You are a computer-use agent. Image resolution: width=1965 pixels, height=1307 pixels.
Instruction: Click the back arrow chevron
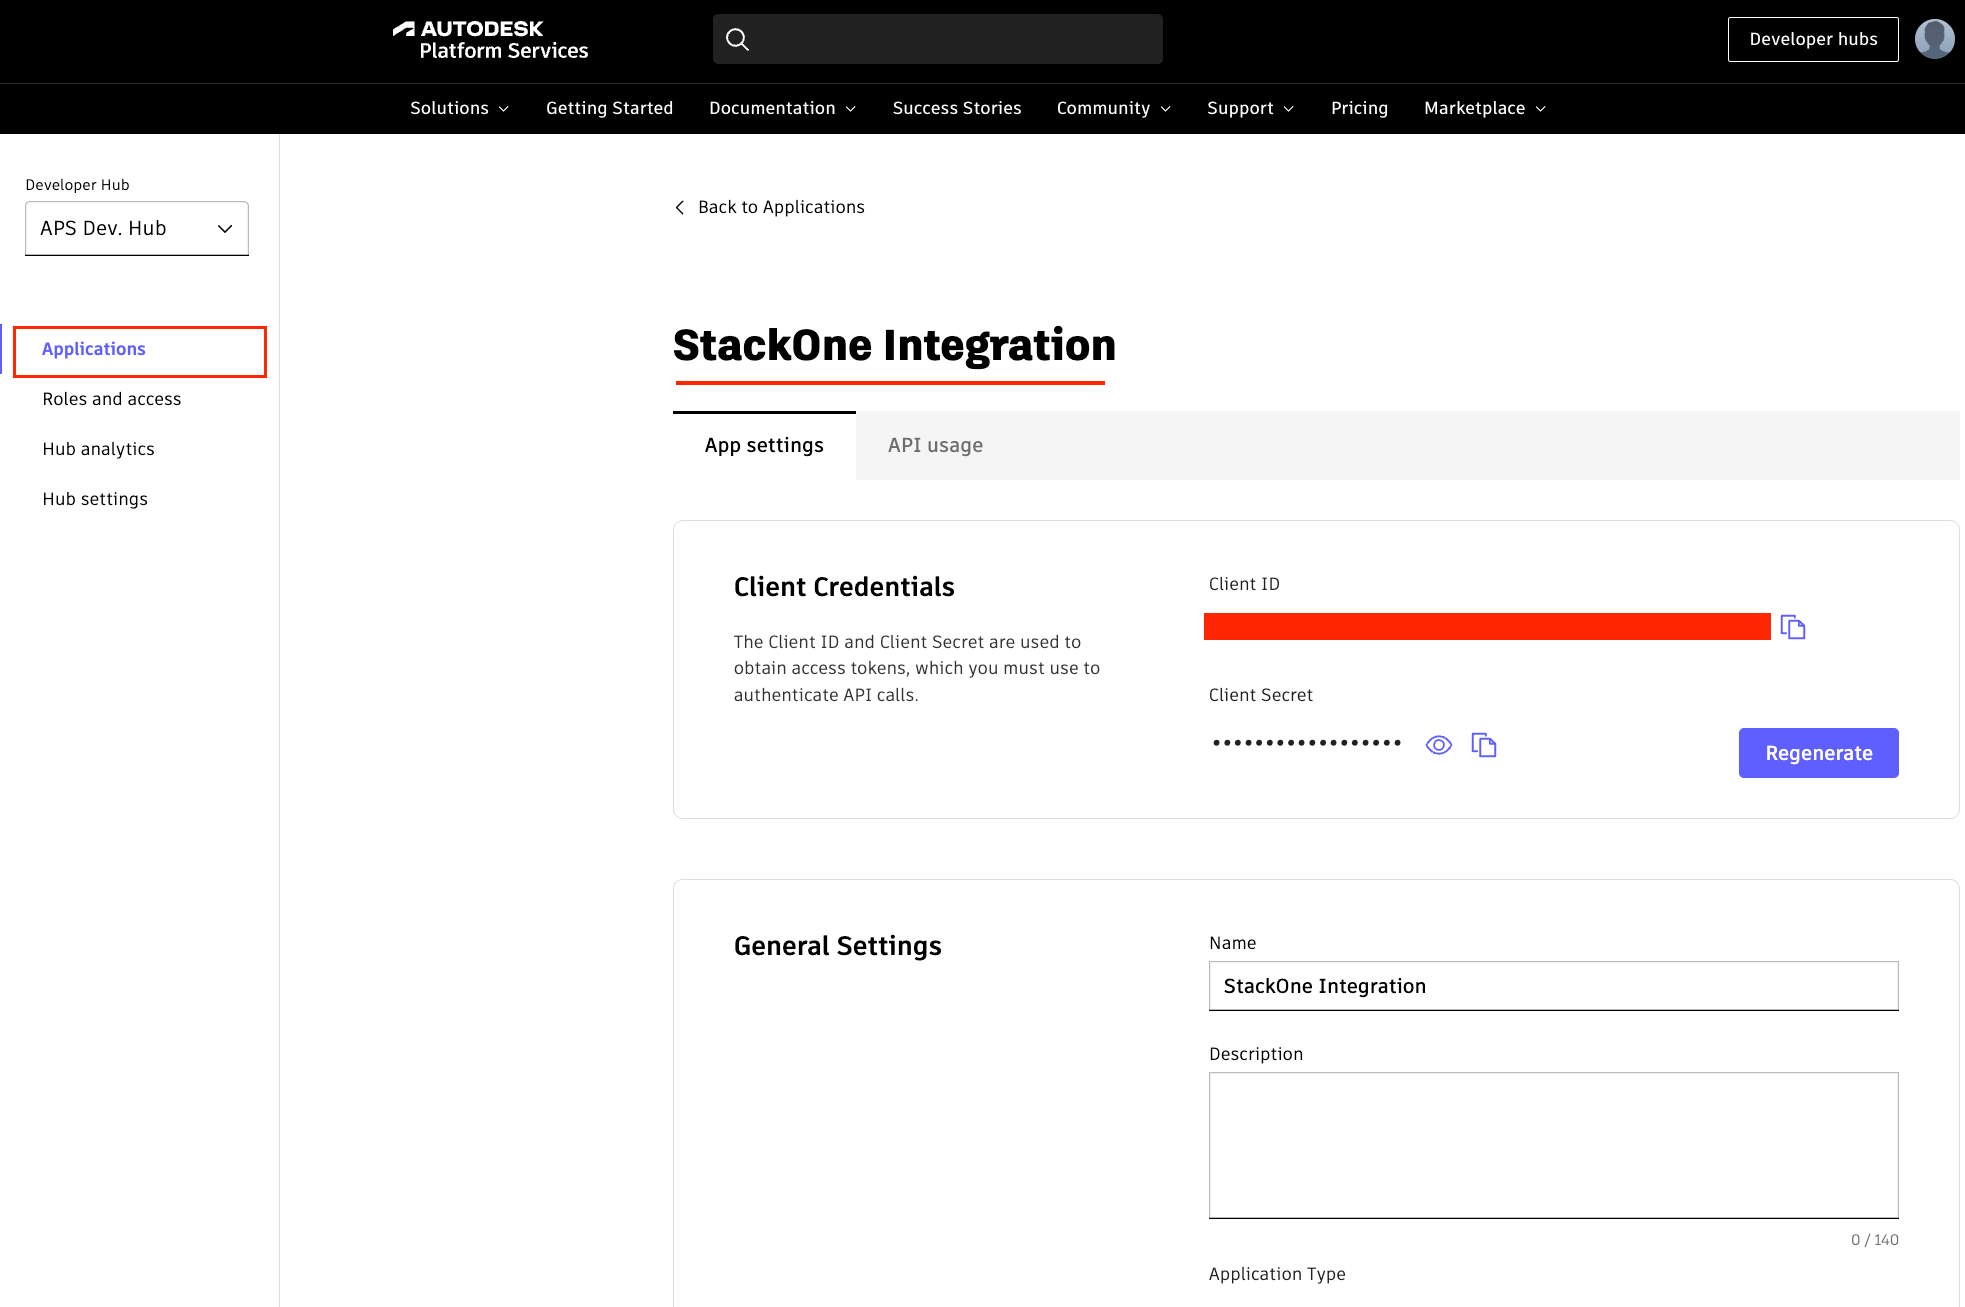[x=680, y=207]
